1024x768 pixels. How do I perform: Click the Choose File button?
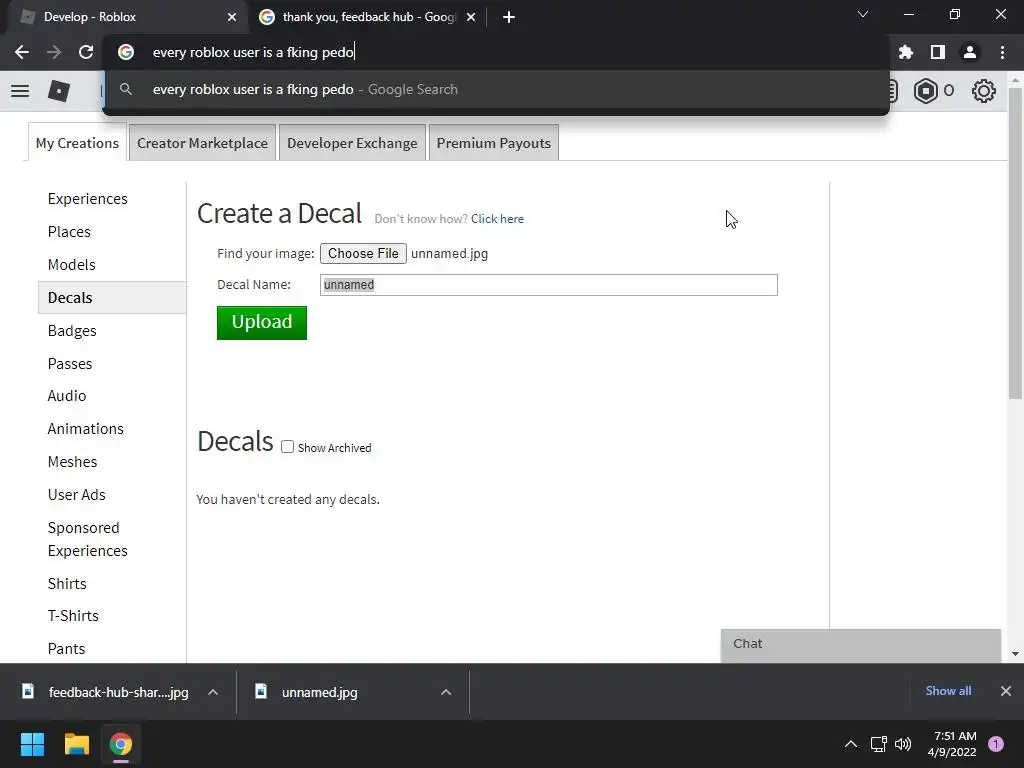(363, 253)
